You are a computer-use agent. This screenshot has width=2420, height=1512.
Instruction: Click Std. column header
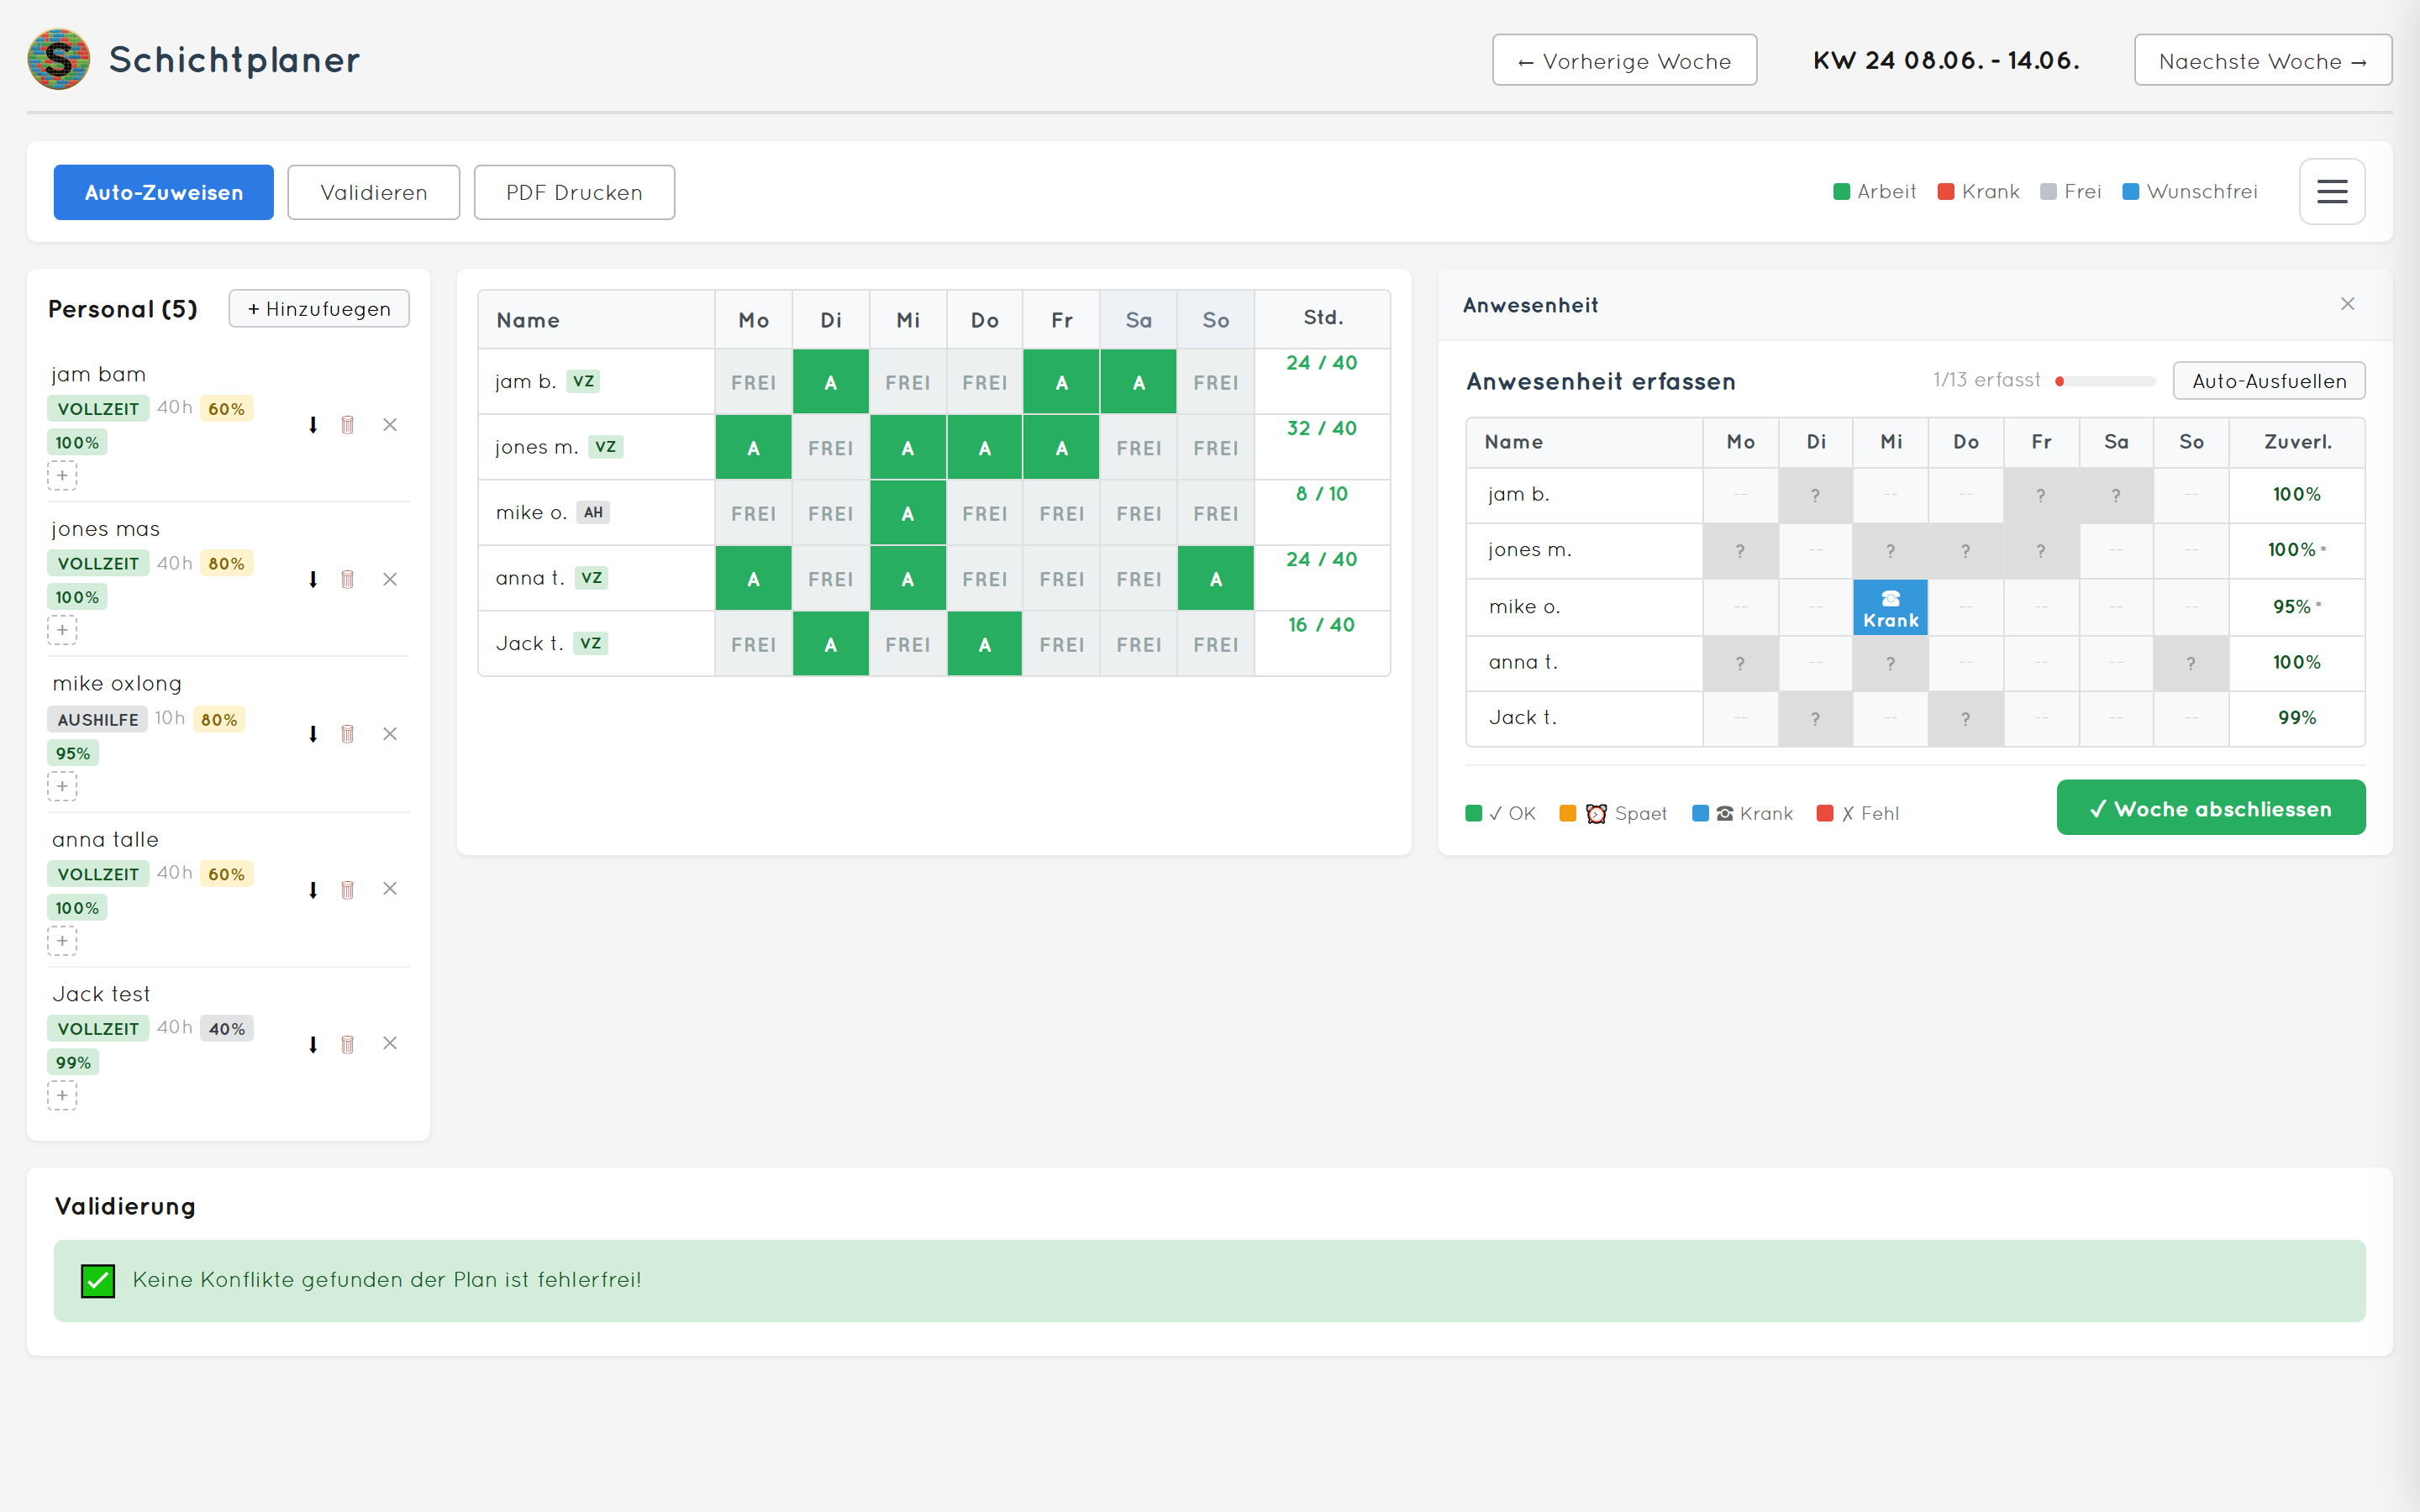click(x=1323, y=318)
